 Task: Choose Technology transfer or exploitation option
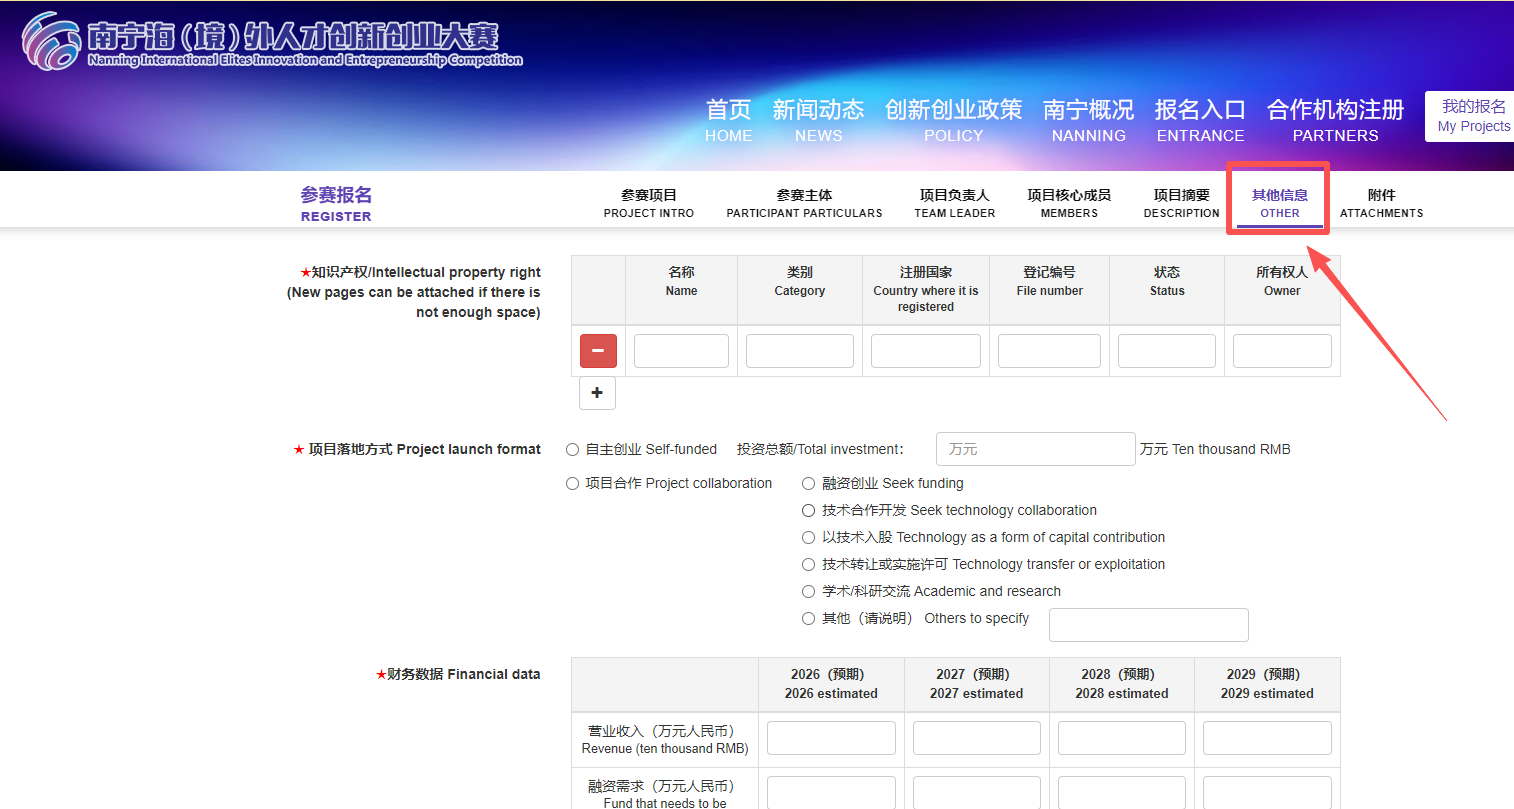[x=809, y=565]
